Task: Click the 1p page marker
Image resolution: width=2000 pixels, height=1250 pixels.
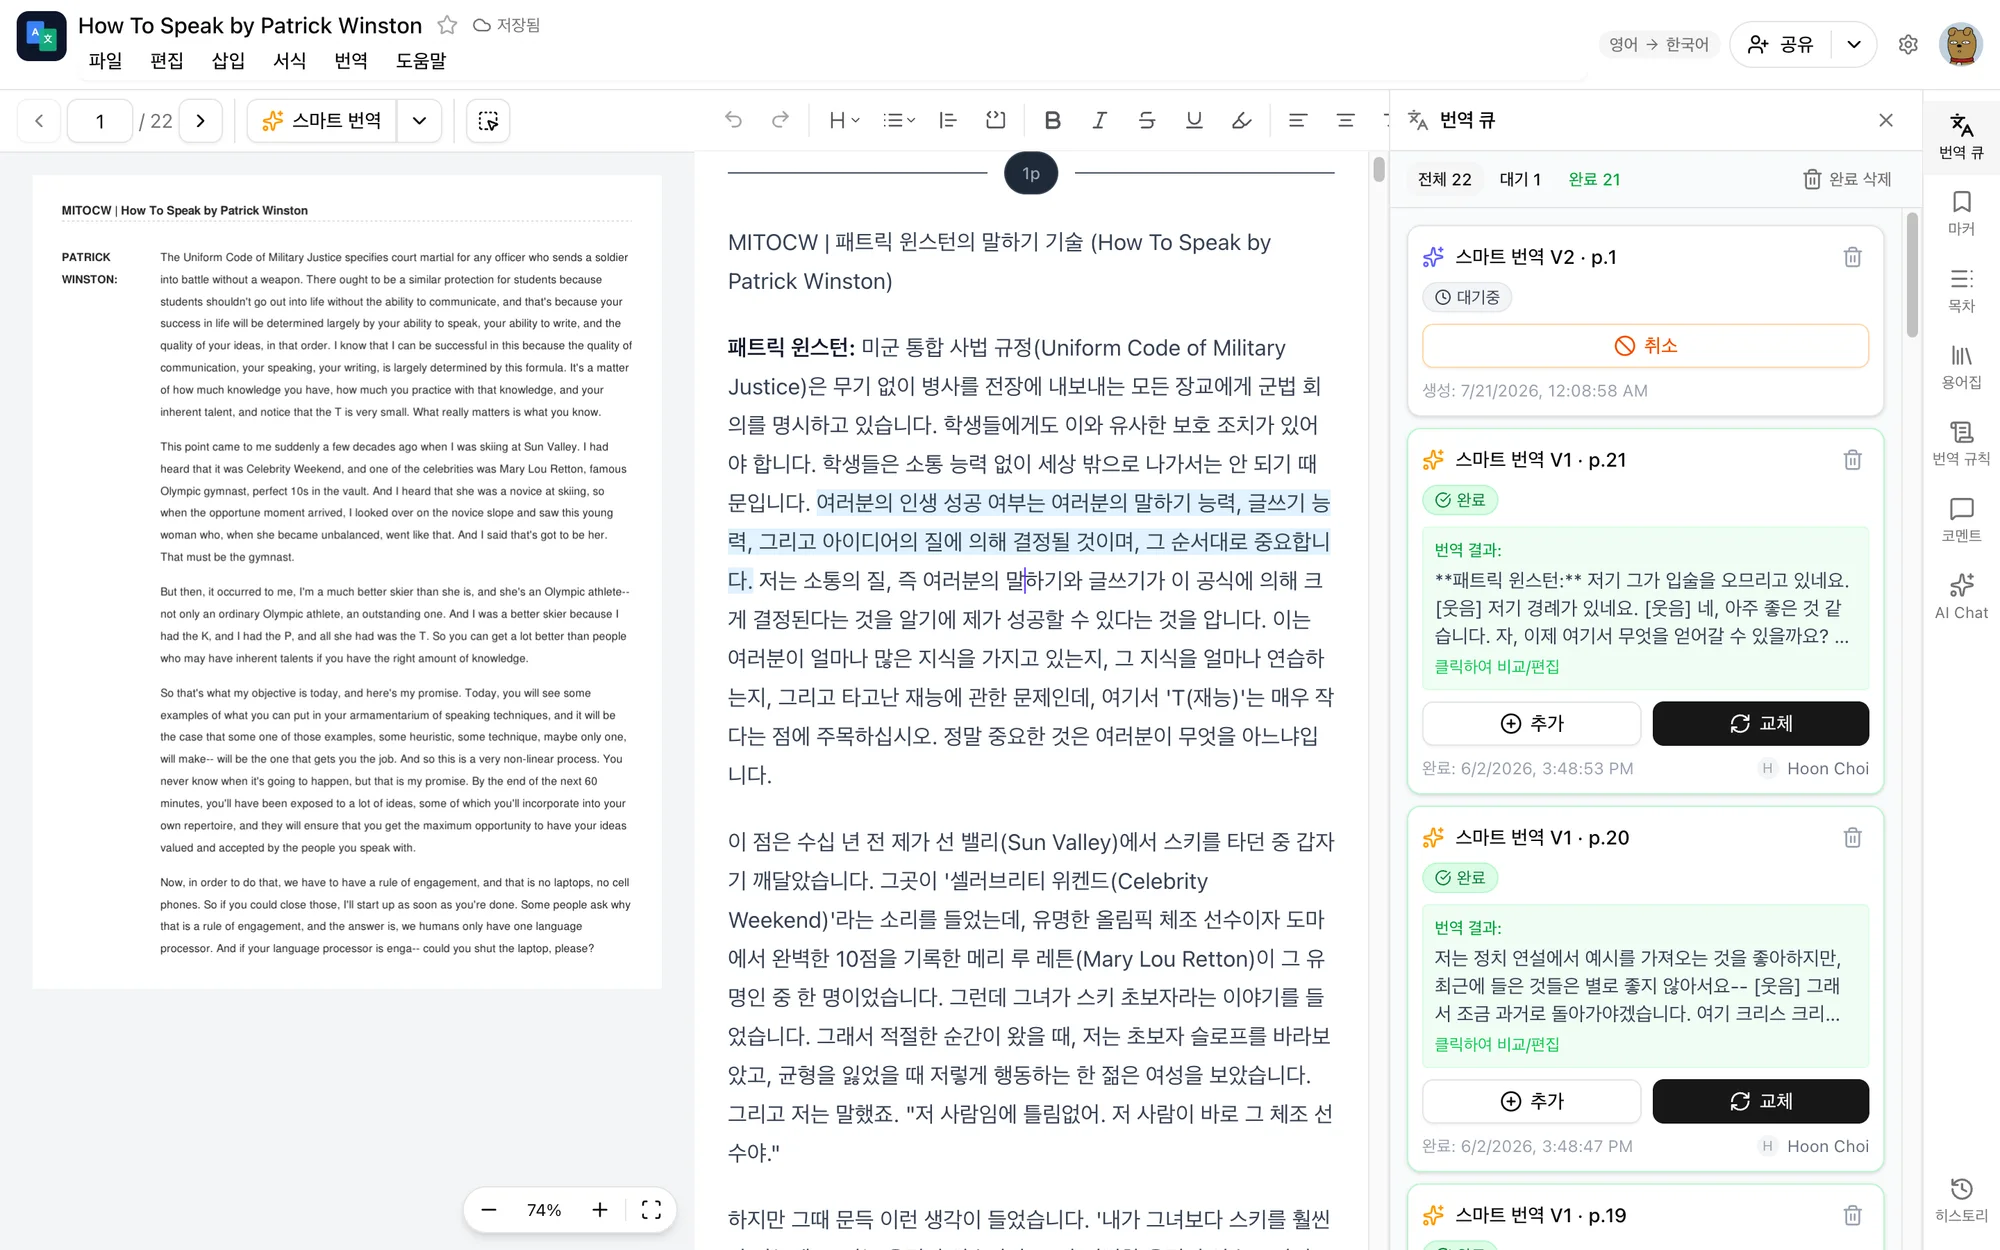Action: point(1031,173)
